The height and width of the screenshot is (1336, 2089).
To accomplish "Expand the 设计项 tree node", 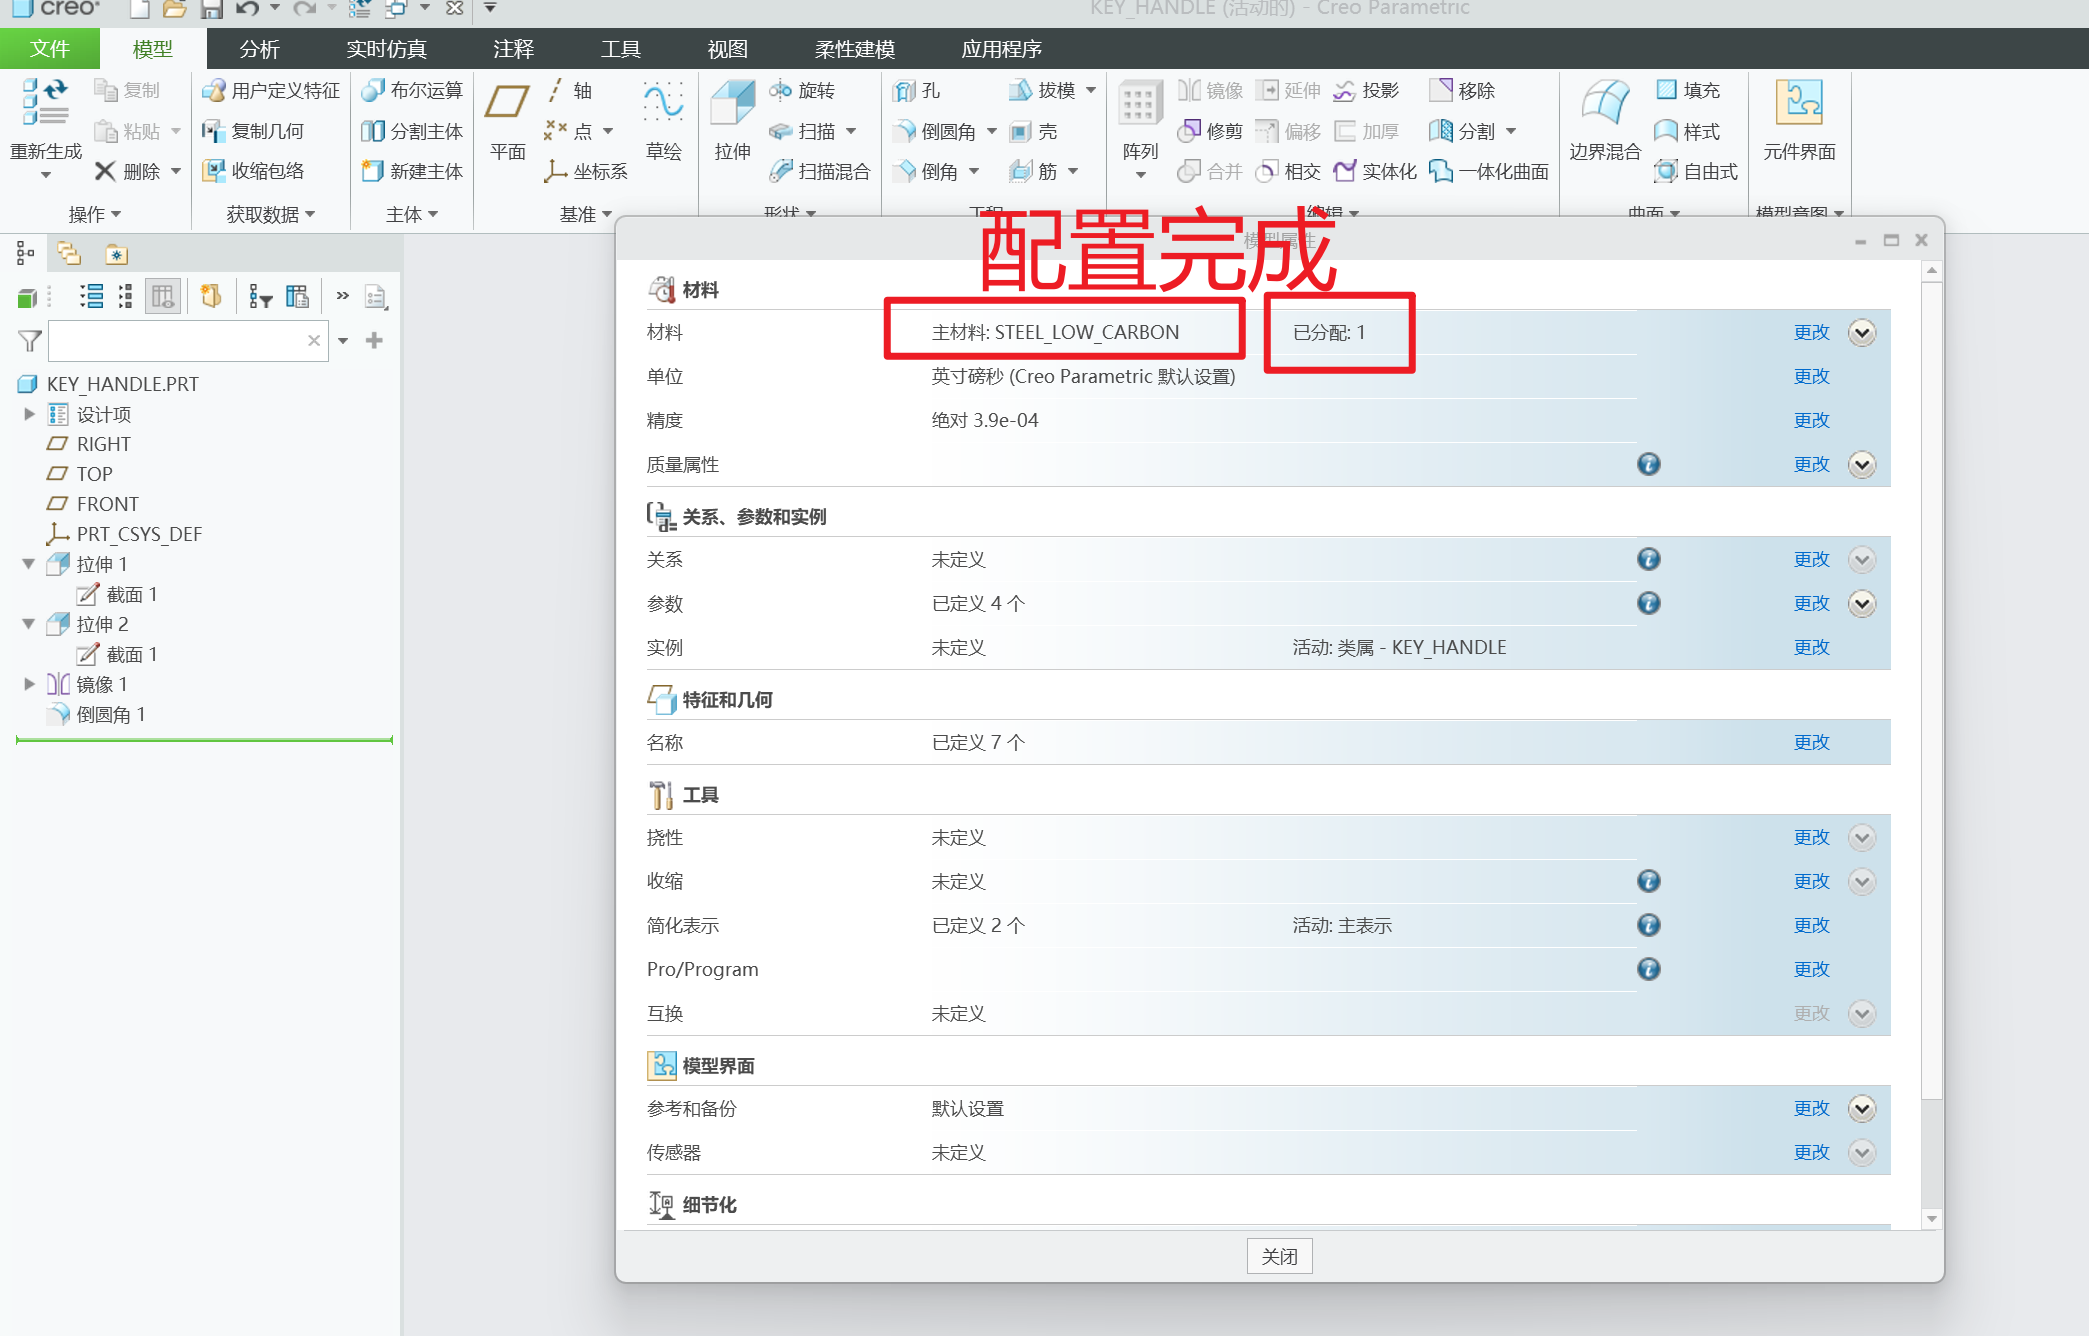I will point(29,414).
